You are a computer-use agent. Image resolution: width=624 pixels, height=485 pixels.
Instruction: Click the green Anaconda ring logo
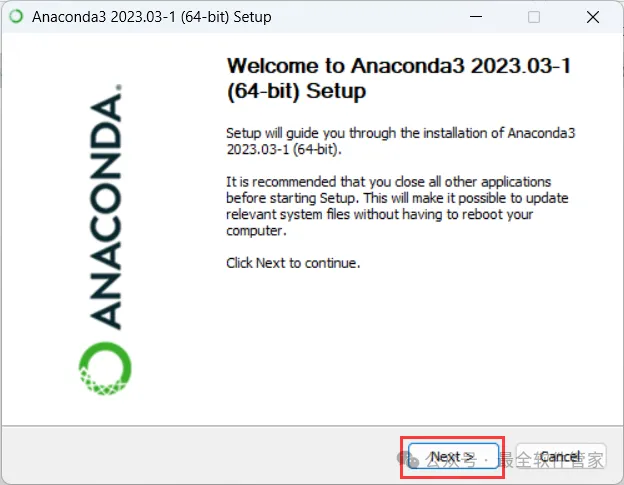click(x=105, y=368)
